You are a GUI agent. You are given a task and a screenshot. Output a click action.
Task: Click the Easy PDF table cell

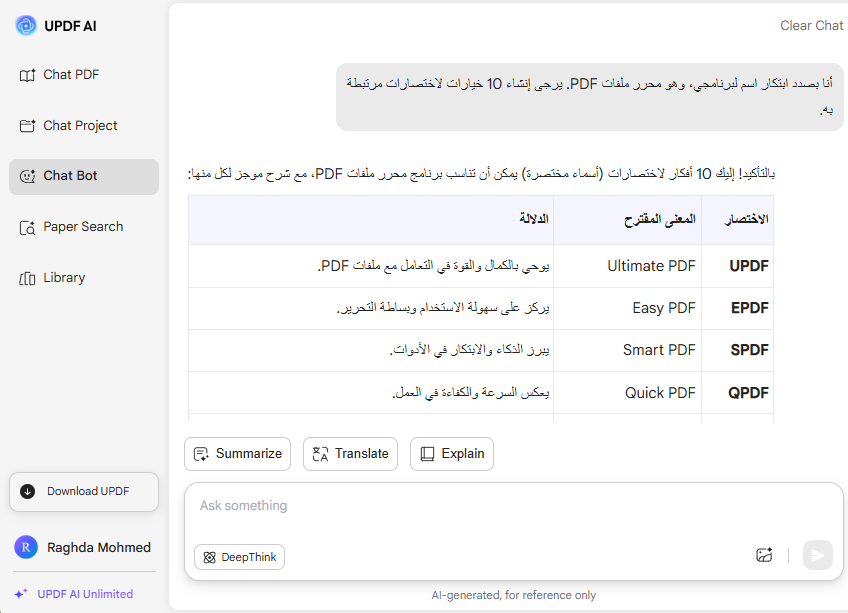point(627,308)
